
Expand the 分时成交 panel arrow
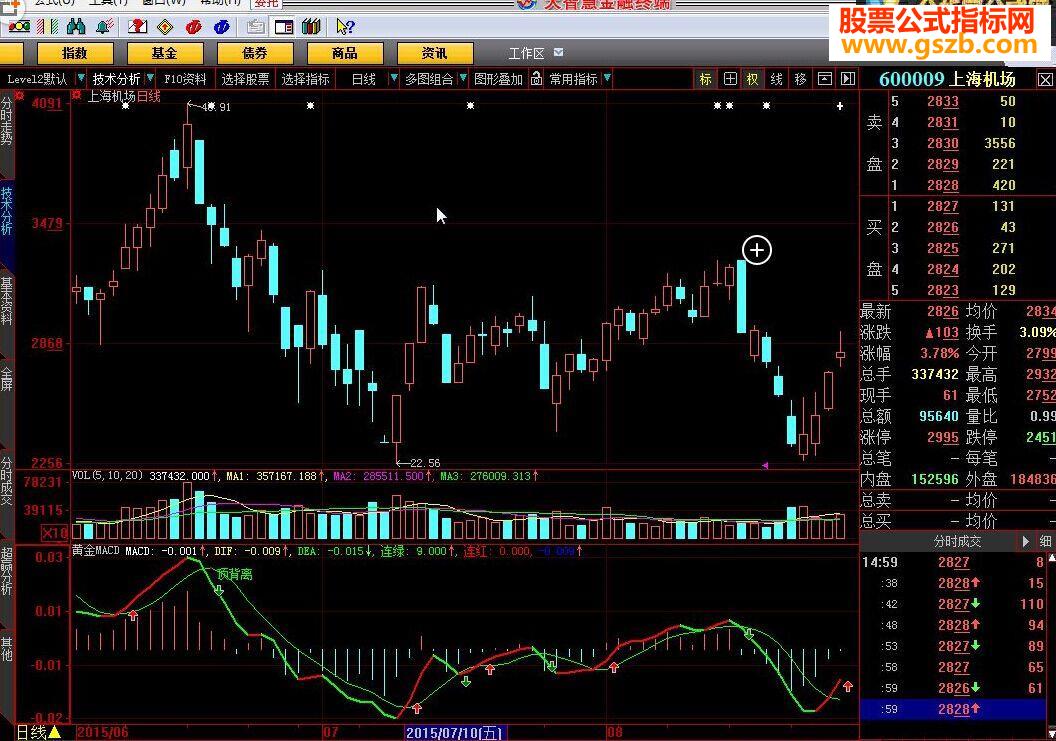(1026, 541)
